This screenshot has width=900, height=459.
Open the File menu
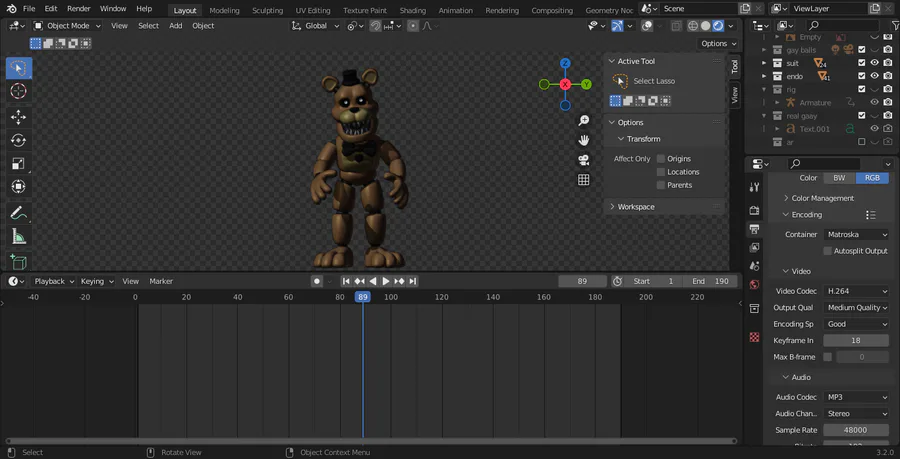[29, 9]
